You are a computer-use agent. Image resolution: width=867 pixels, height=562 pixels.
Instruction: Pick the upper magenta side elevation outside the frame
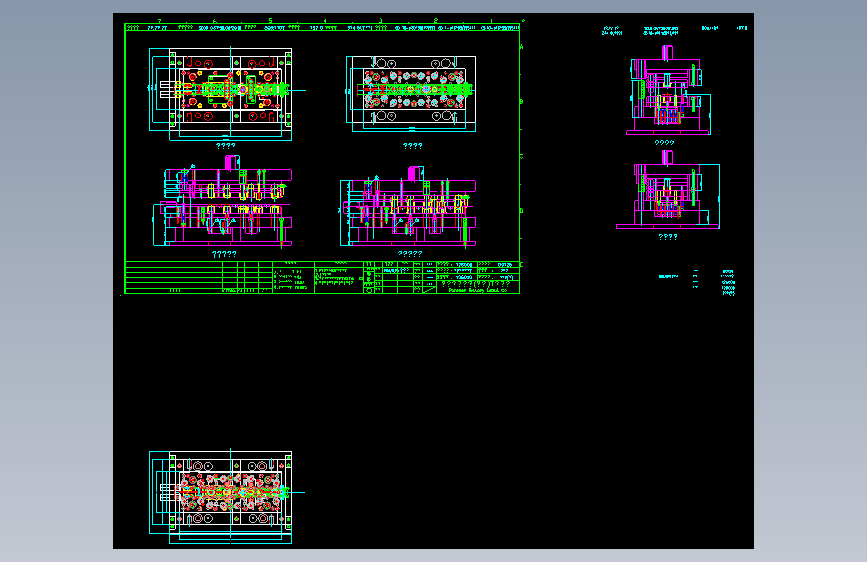pos(668,91)
